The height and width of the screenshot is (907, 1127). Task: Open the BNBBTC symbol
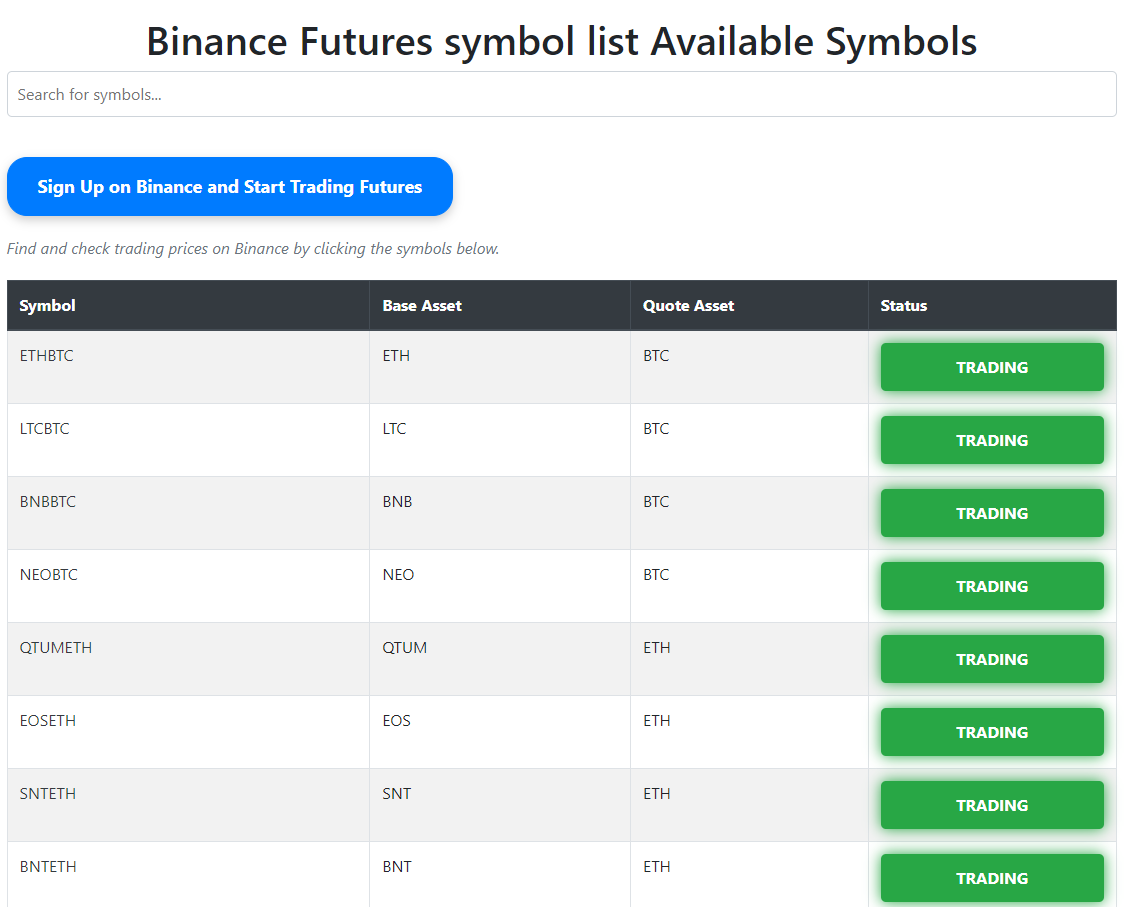47,502
